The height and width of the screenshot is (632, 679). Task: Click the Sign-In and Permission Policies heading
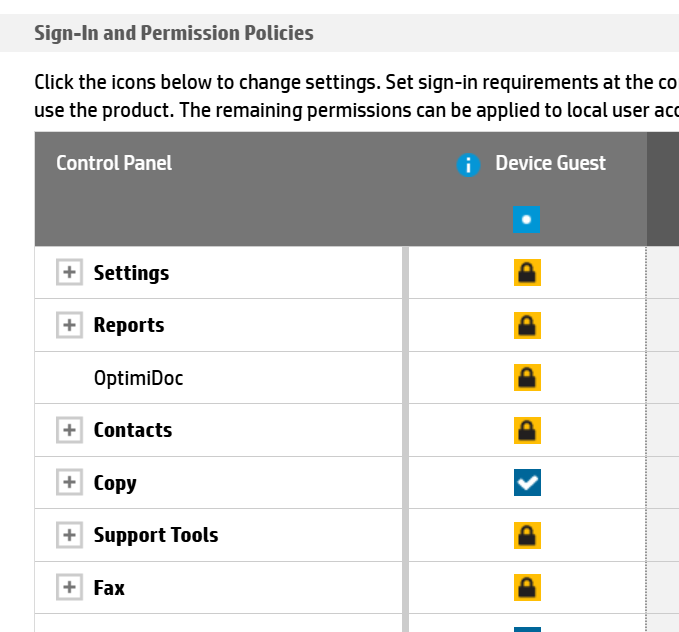click(174, 33)
